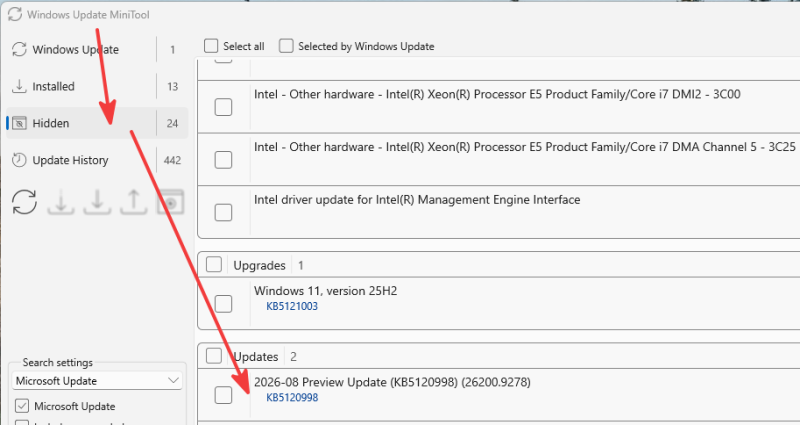The image size is (800, 425).
Task: Tick the Select all checkbox
Action: tap(211, 46)
